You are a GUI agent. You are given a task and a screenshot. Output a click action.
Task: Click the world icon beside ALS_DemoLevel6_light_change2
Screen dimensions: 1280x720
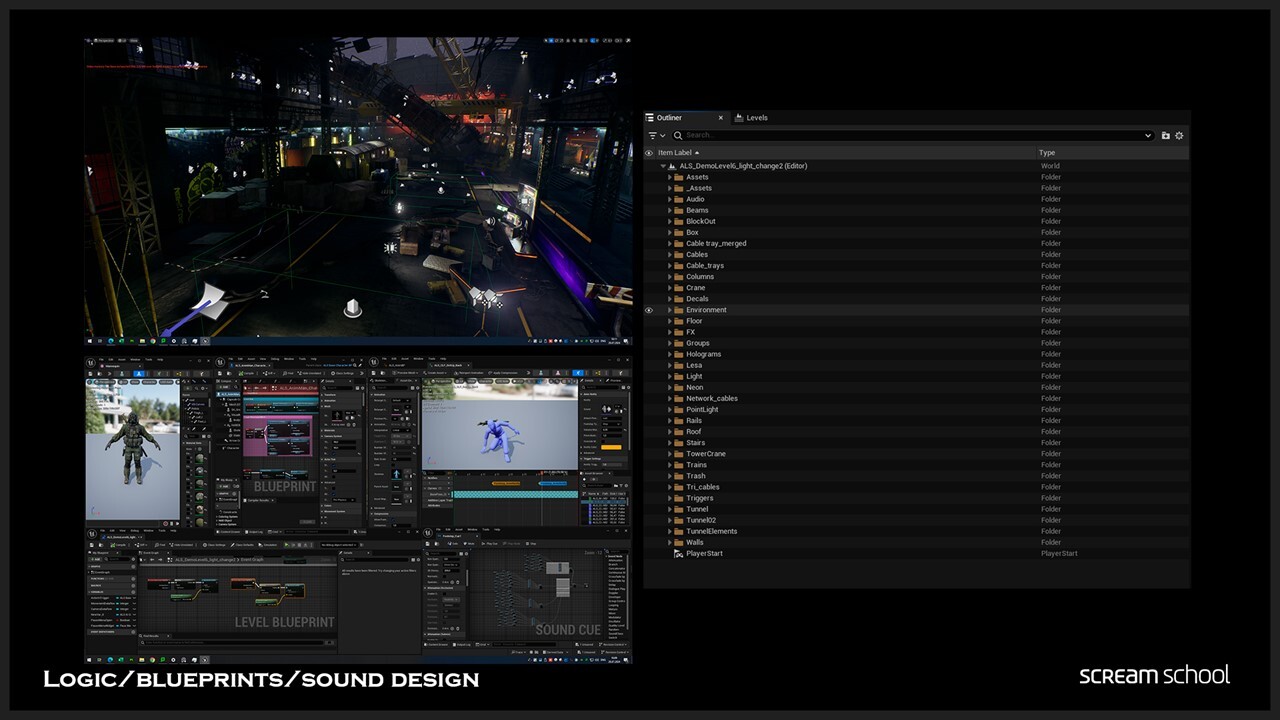[x=672, y=166]
